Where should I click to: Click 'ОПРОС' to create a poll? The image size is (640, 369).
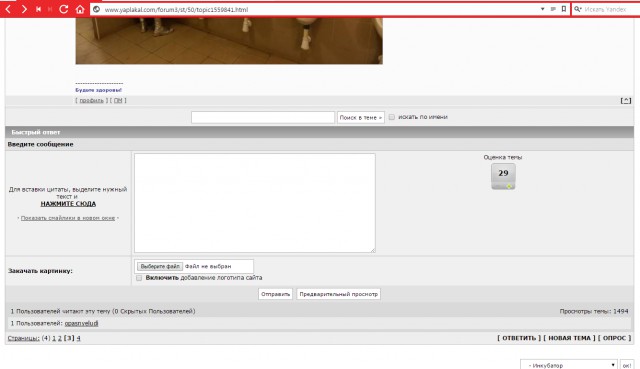pos(614,338)
